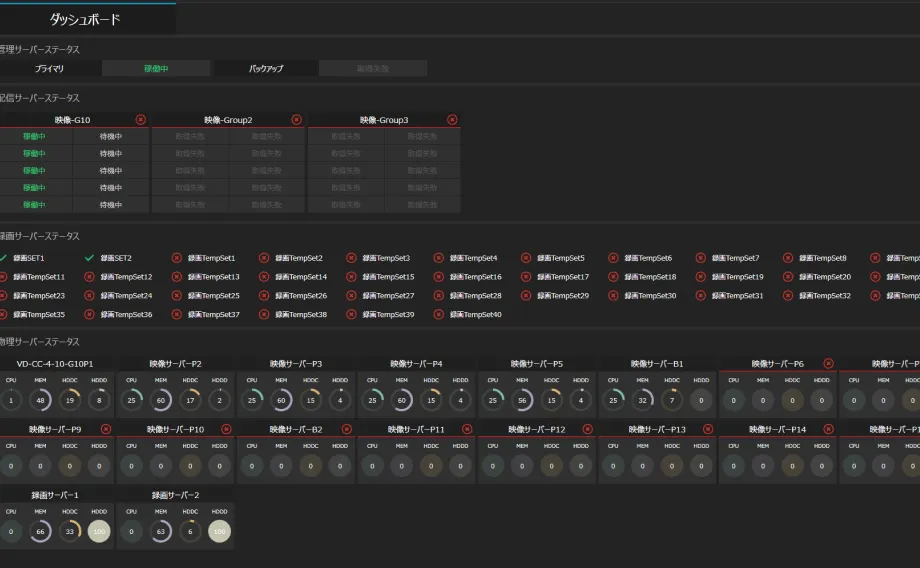Open the 映像サーバーP4 server card title

pyautogui.click(x=416, y=364)
